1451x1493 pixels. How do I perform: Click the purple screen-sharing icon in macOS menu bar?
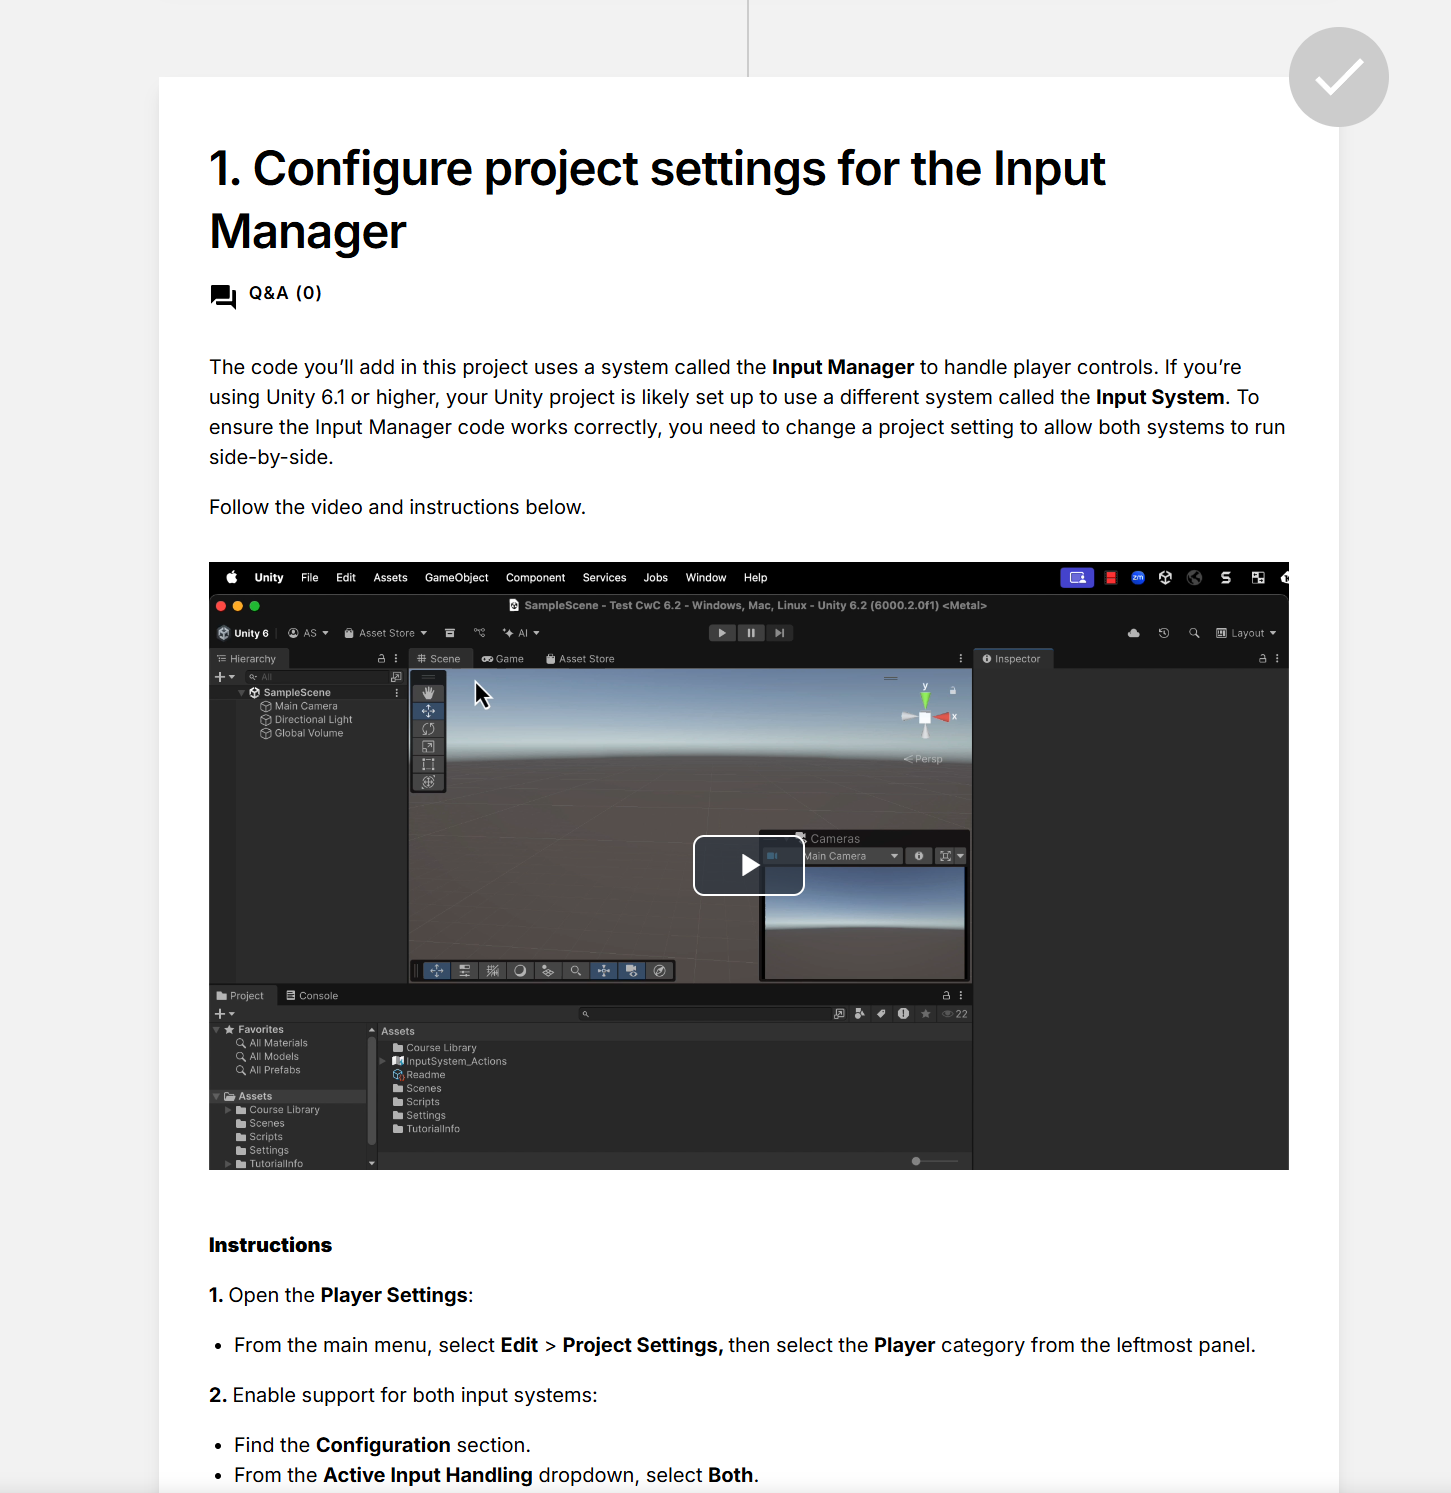[x=1077, y=577]
